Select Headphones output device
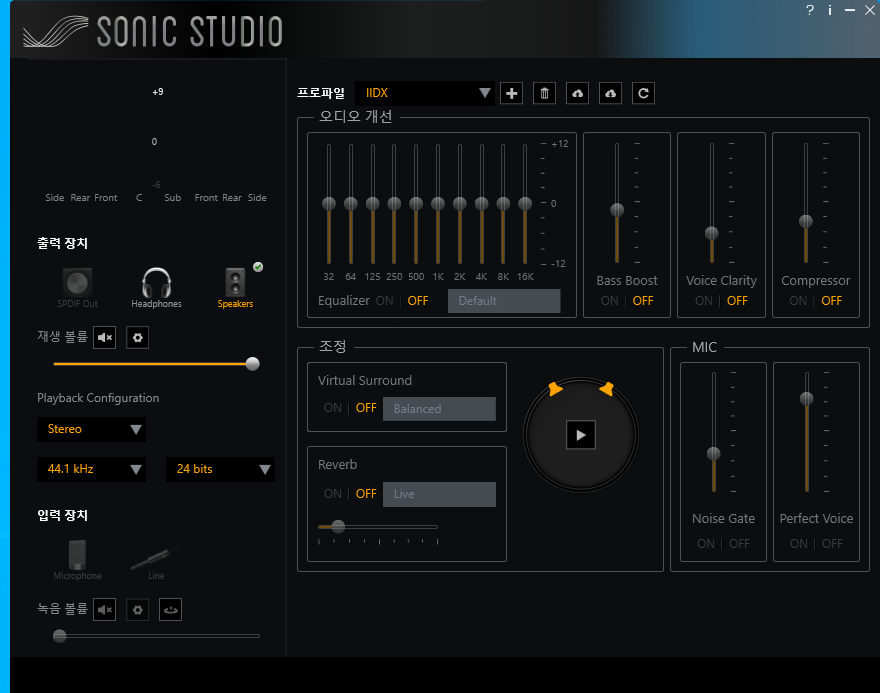 156,288
